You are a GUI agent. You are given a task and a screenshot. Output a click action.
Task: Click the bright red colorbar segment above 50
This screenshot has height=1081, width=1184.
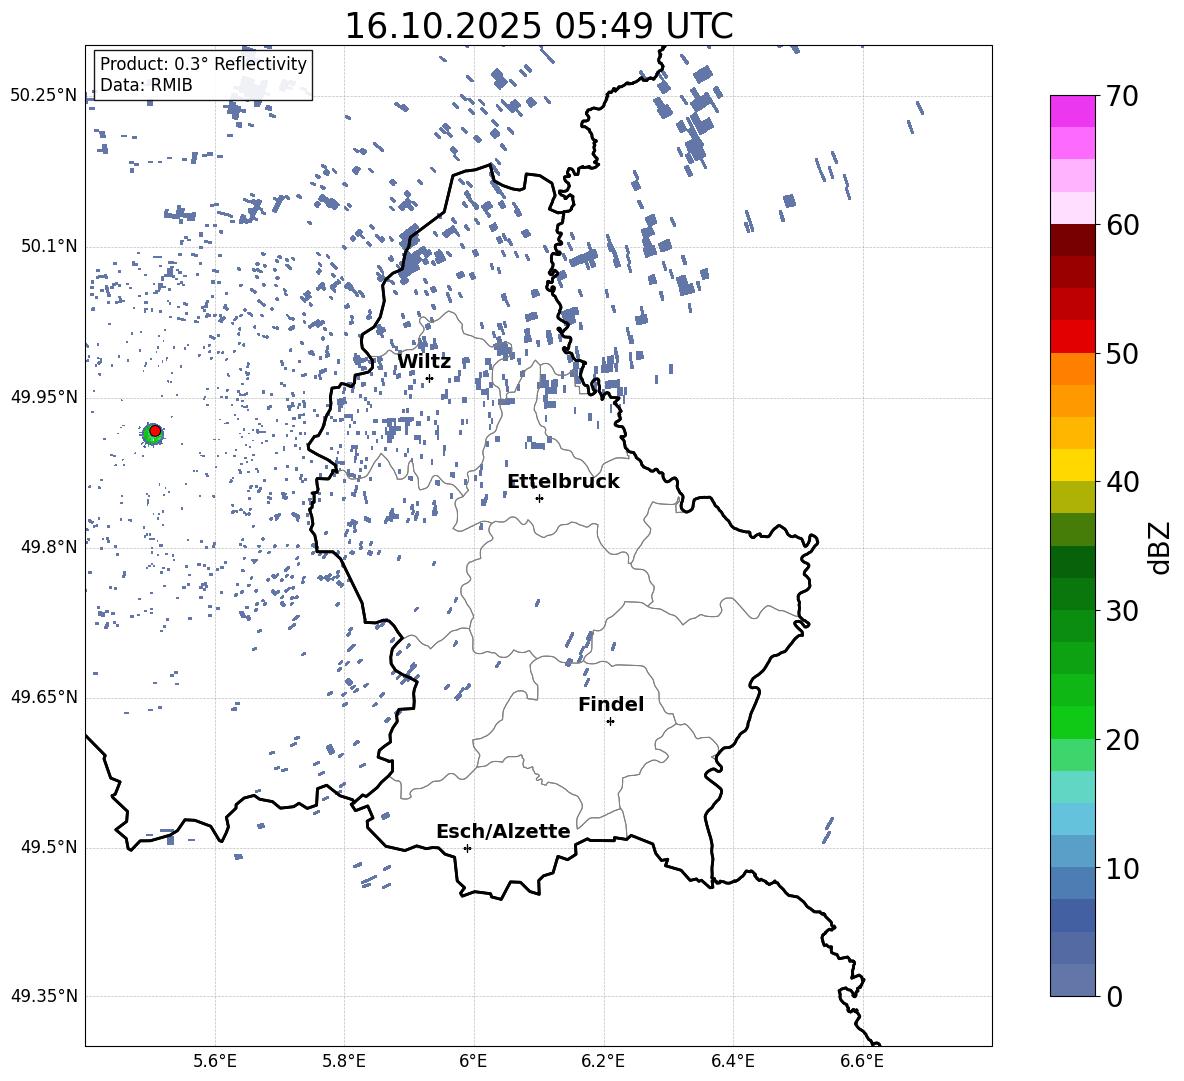click(x=1073, y=337)
